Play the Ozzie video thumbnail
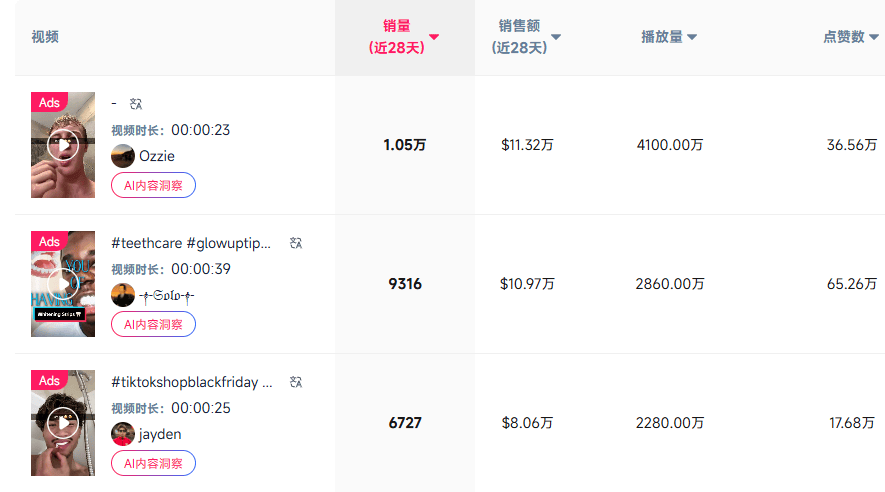This screenshot has height=492, width=885. (63, 145)
